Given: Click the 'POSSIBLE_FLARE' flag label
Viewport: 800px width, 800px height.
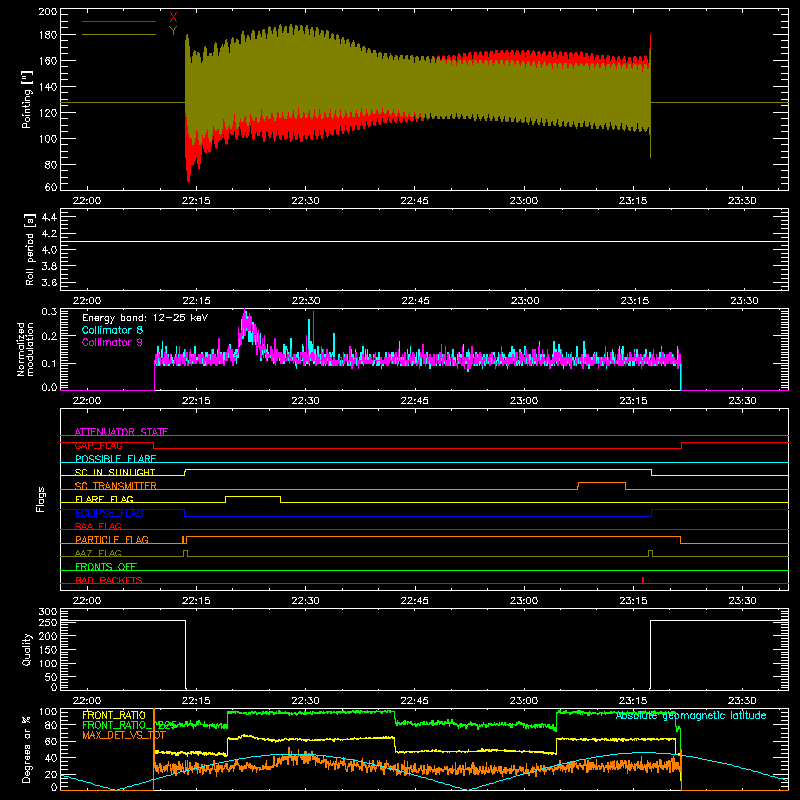Looking at the screenshot, I should [x=115, y=459].
